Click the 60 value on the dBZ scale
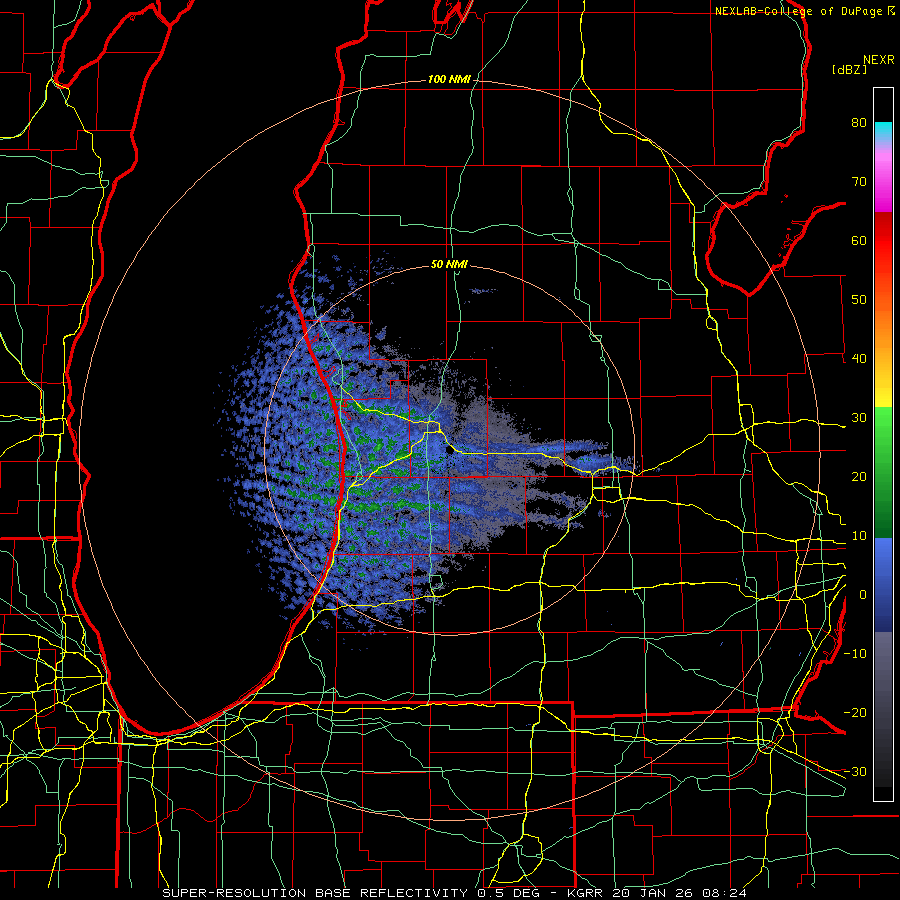 pos(859,240)
